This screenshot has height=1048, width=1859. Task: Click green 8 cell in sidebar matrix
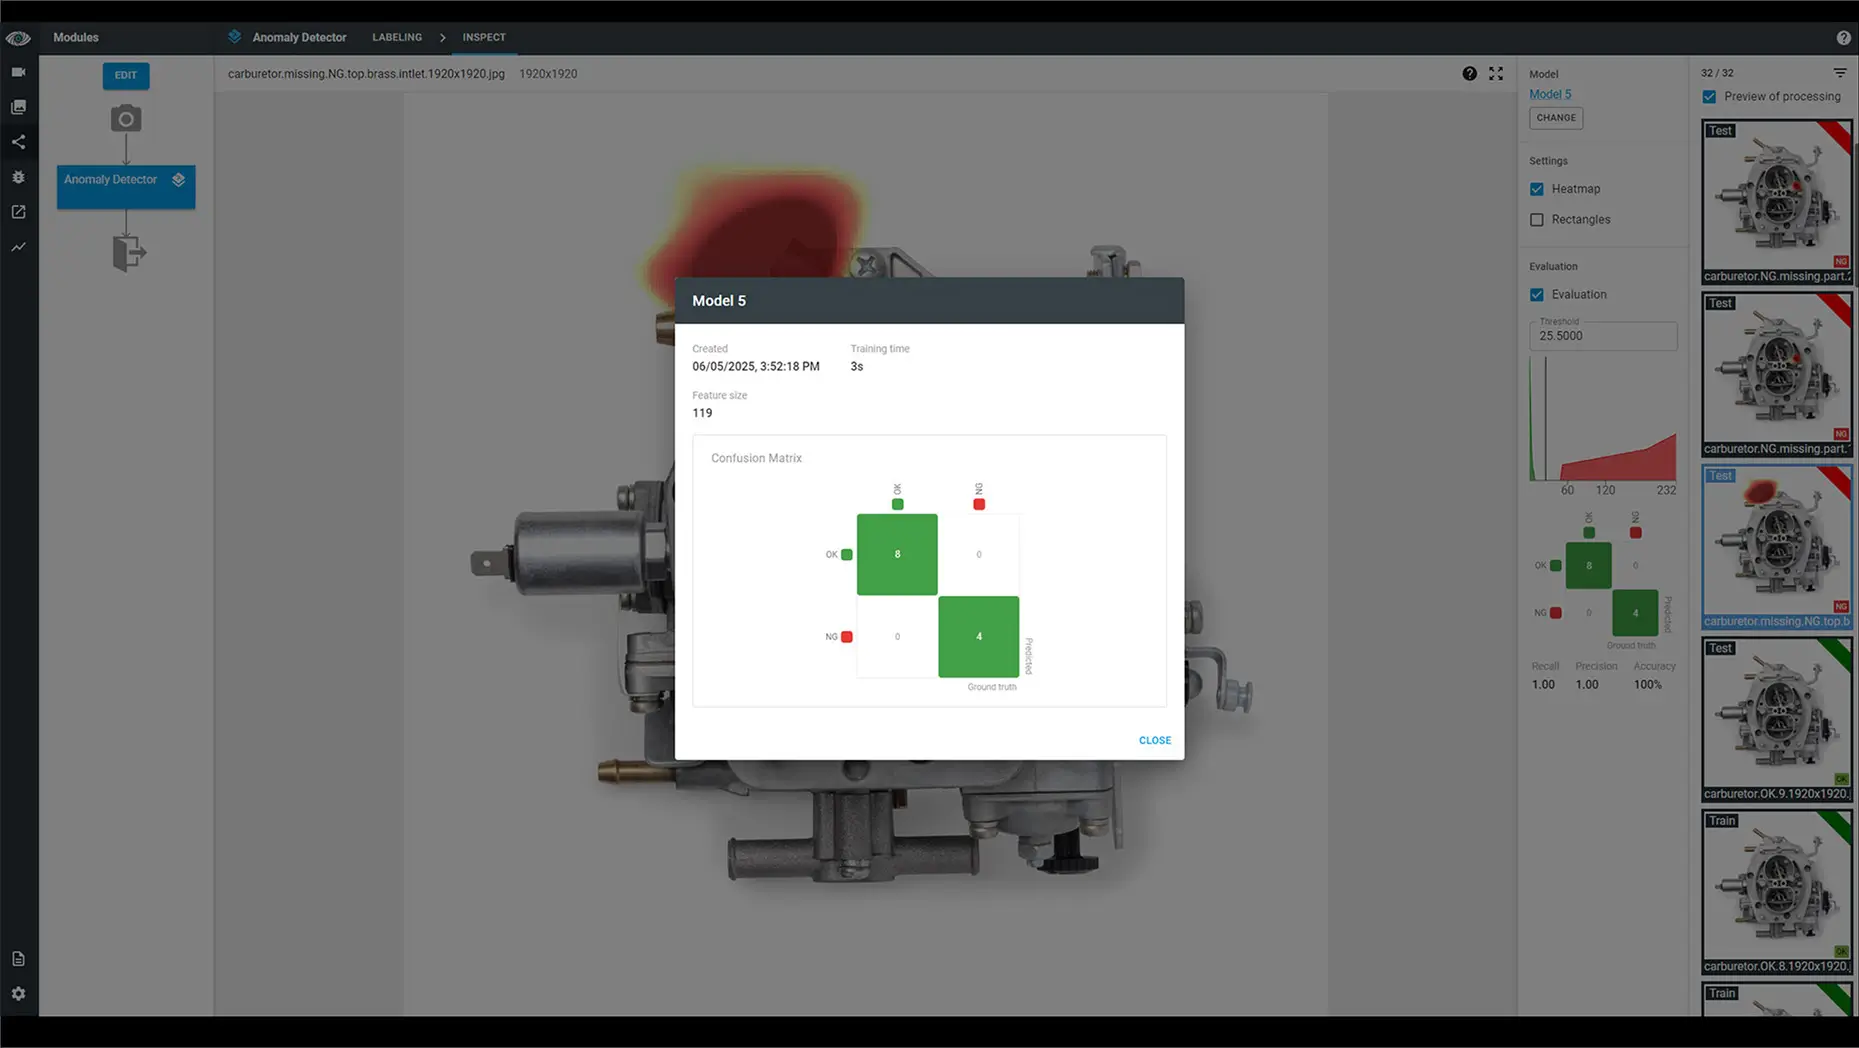[x=1588, y=566]
